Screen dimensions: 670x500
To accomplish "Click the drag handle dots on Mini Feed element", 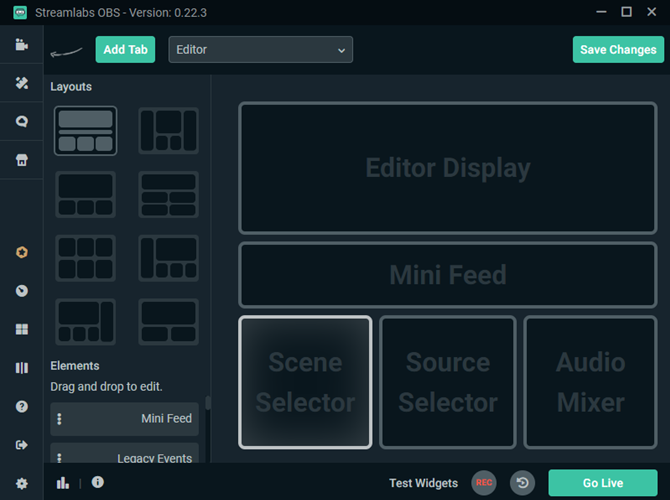I will pos(59,419).
